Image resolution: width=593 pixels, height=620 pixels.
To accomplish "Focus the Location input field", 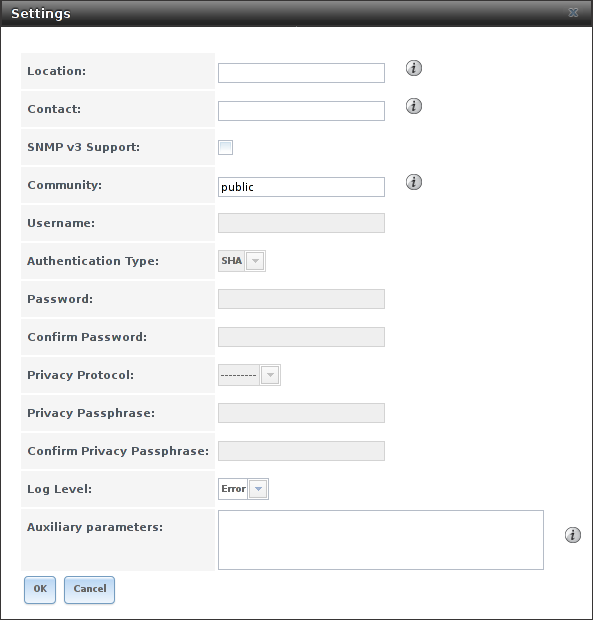I will coord(301,73).
